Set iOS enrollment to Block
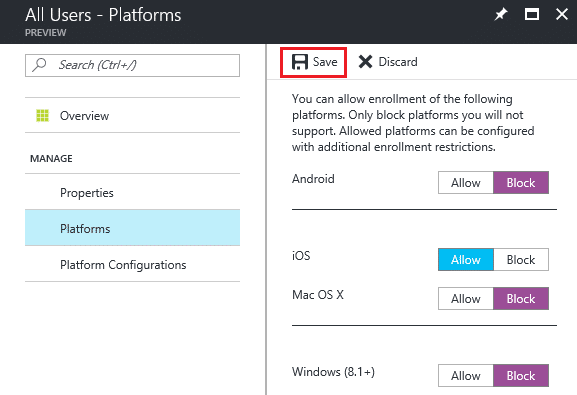Image resolution: width=577 pixels, height=395 pixels. coord(521,260)
